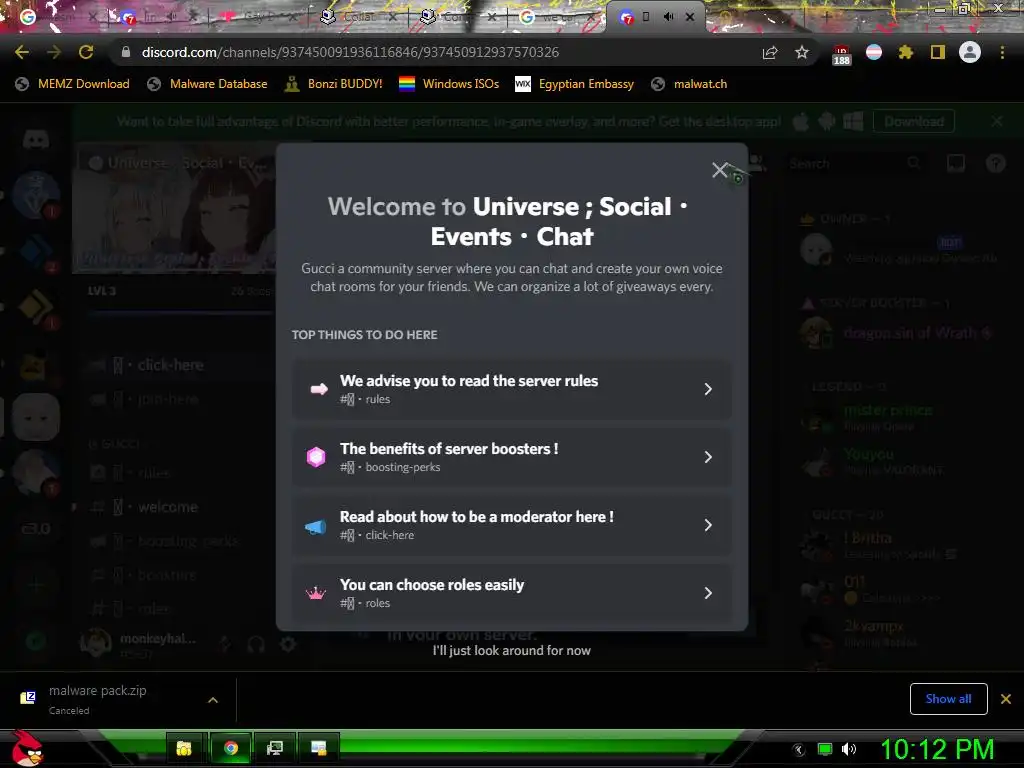Open the Windows ISOs bookmark

click(x=449, y=84)
